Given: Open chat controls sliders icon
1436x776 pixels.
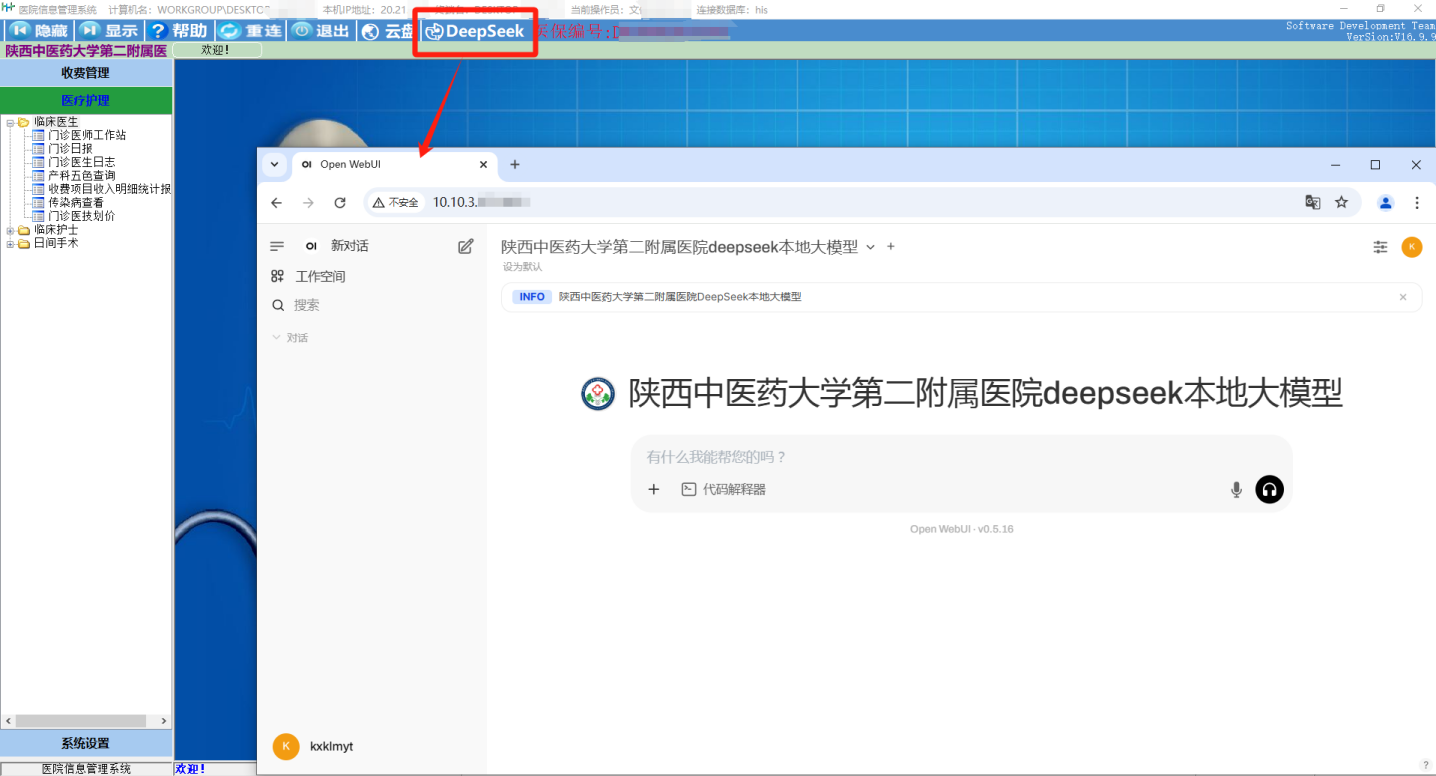Looking at the screenshot, I should coord(1381,247).
